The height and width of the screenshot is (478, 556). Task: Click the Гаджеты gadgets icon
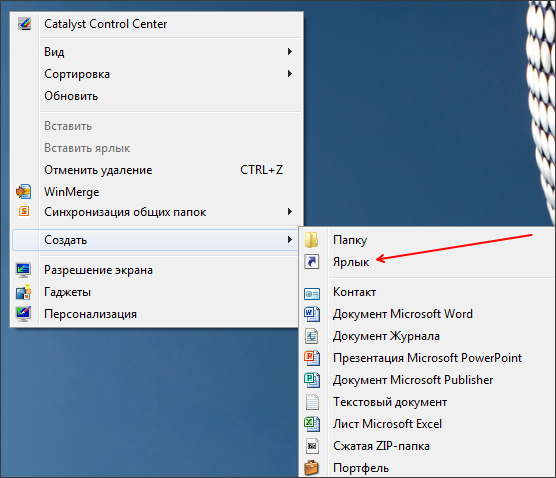(x=23, y=292)
